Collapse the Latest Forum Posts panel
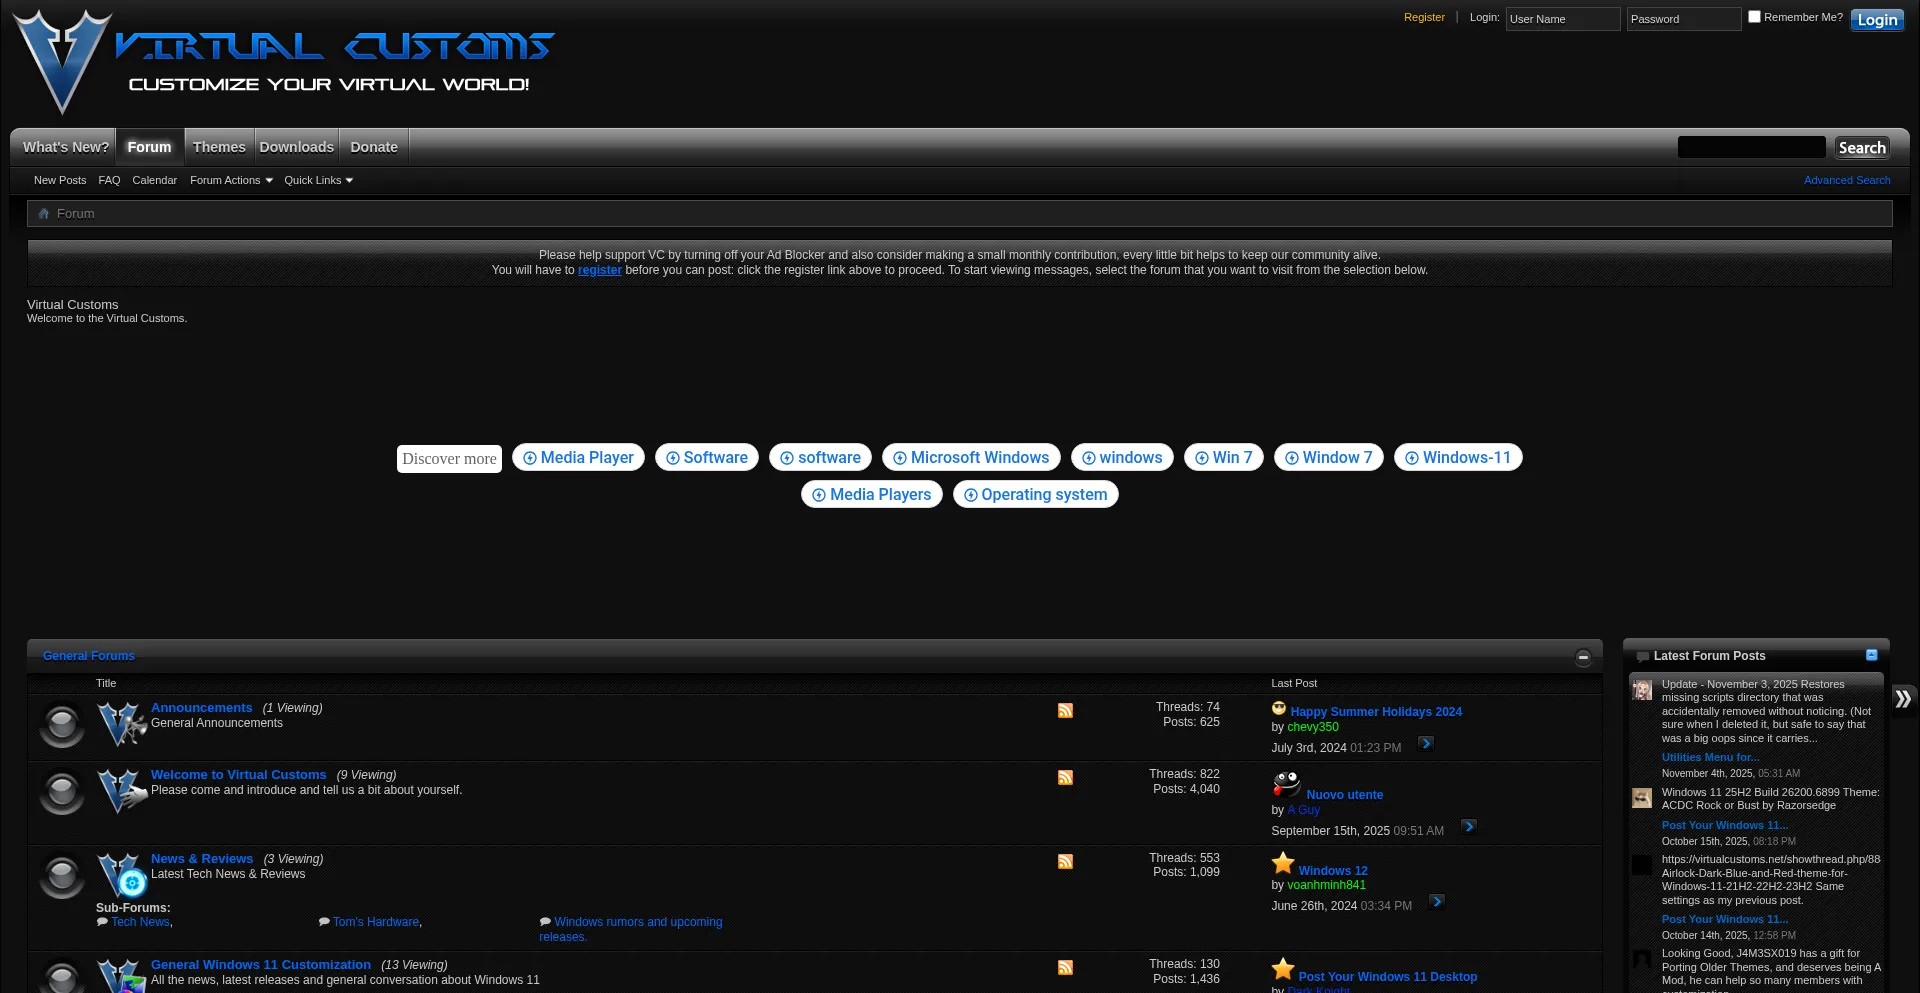1920x993 pixels. [1871, 655]
